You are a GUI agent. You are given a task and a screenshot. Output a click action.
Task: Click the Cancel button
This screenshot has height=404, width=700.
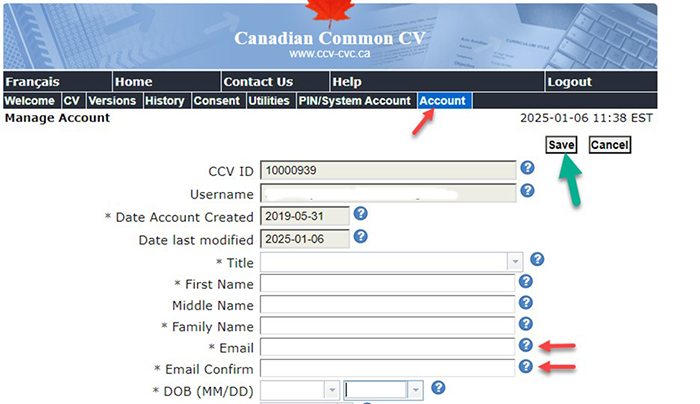coord(609,145)
